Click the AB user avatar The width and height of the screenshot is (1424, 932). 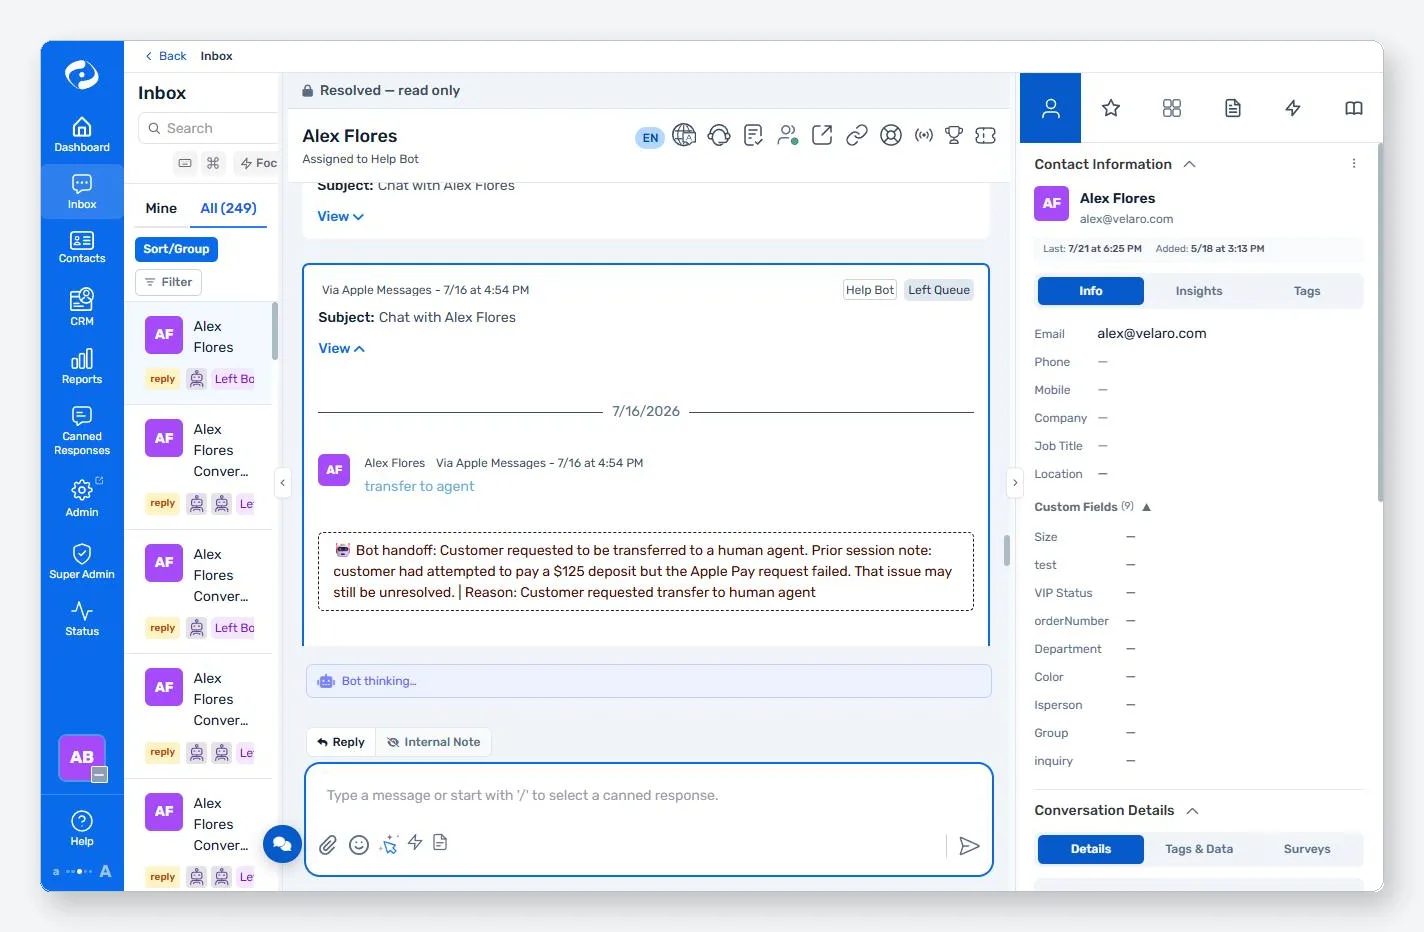82,757
